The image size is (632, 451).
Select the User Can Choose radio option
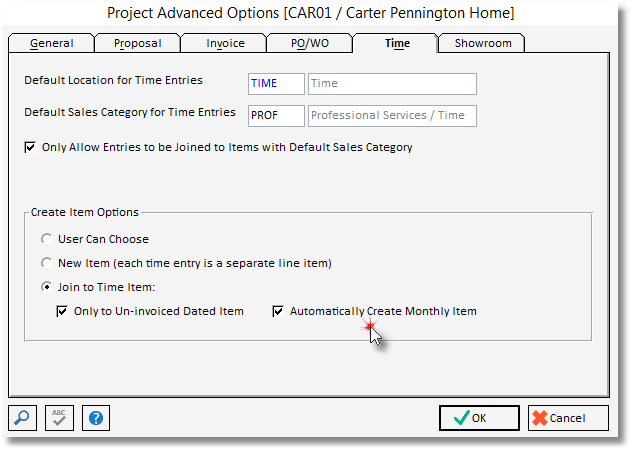pyautogui.click(x=46, y=240)
